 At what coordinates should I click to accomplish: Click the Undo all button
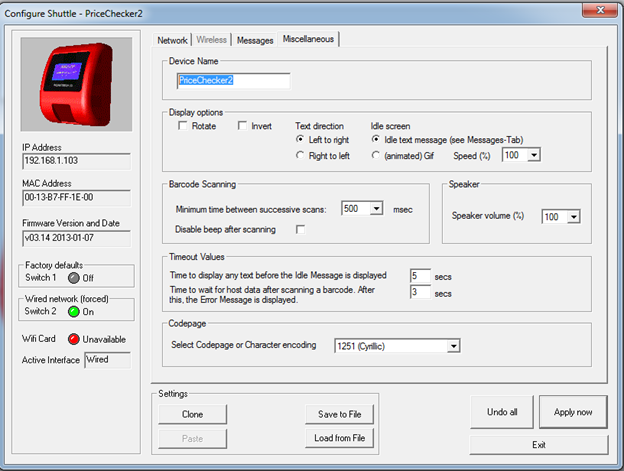pyautogui.click(x=502, y=412)
